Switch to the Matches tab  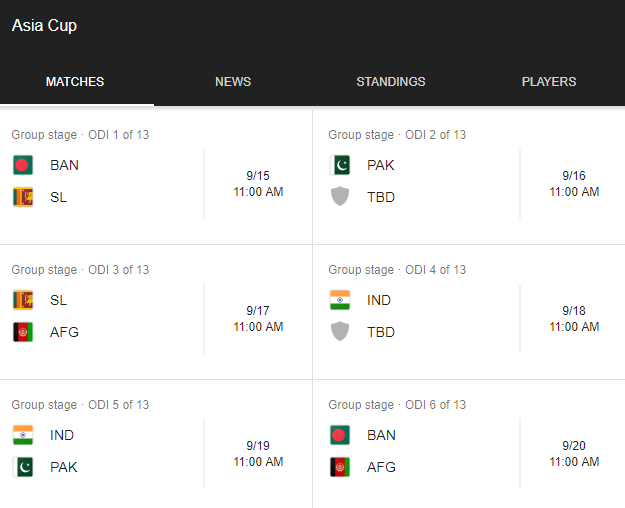(x=75, y=82)
